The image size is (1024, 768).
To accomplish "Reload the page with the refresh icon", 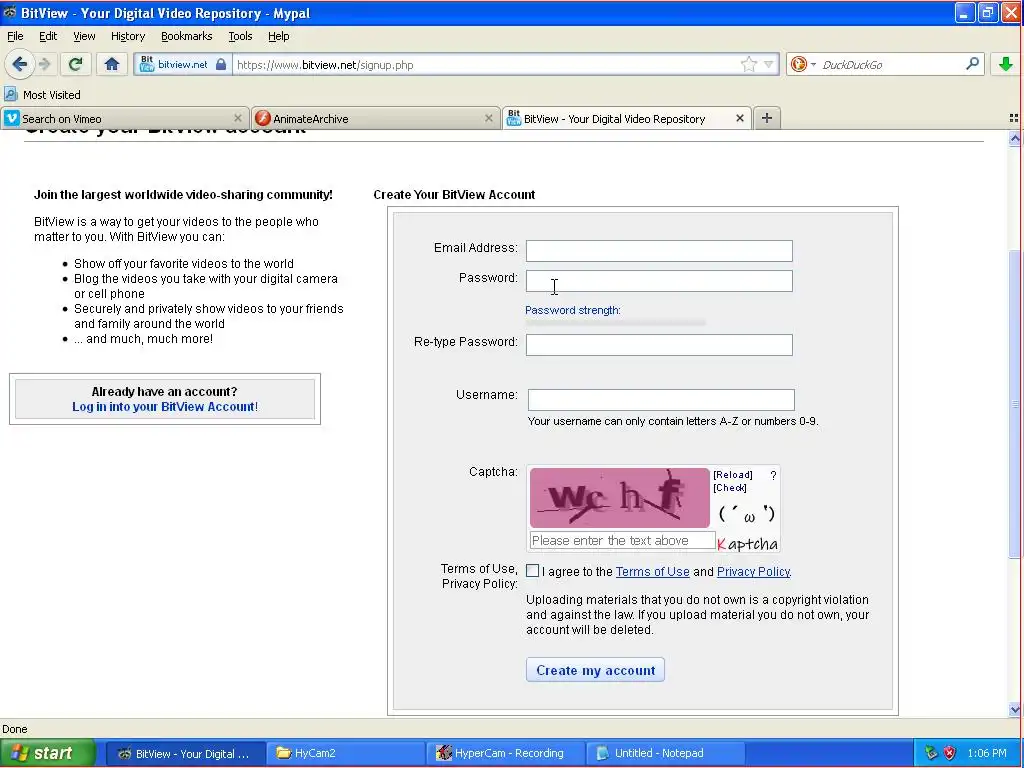I will point(75,64).
